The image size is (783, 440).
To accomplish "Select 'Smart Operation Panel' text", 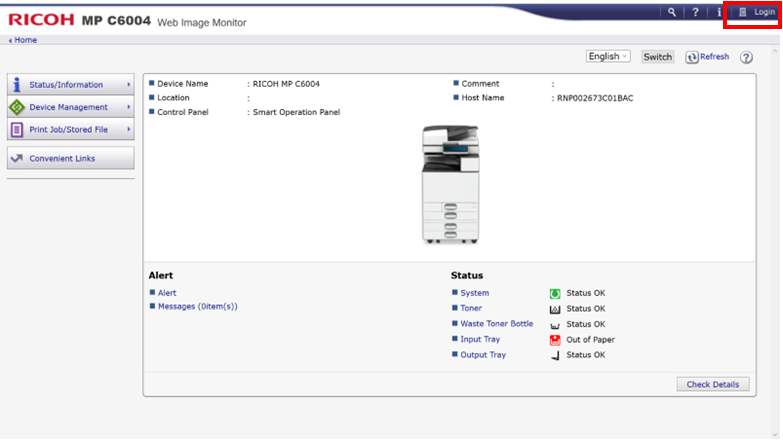I will [296, 112].
